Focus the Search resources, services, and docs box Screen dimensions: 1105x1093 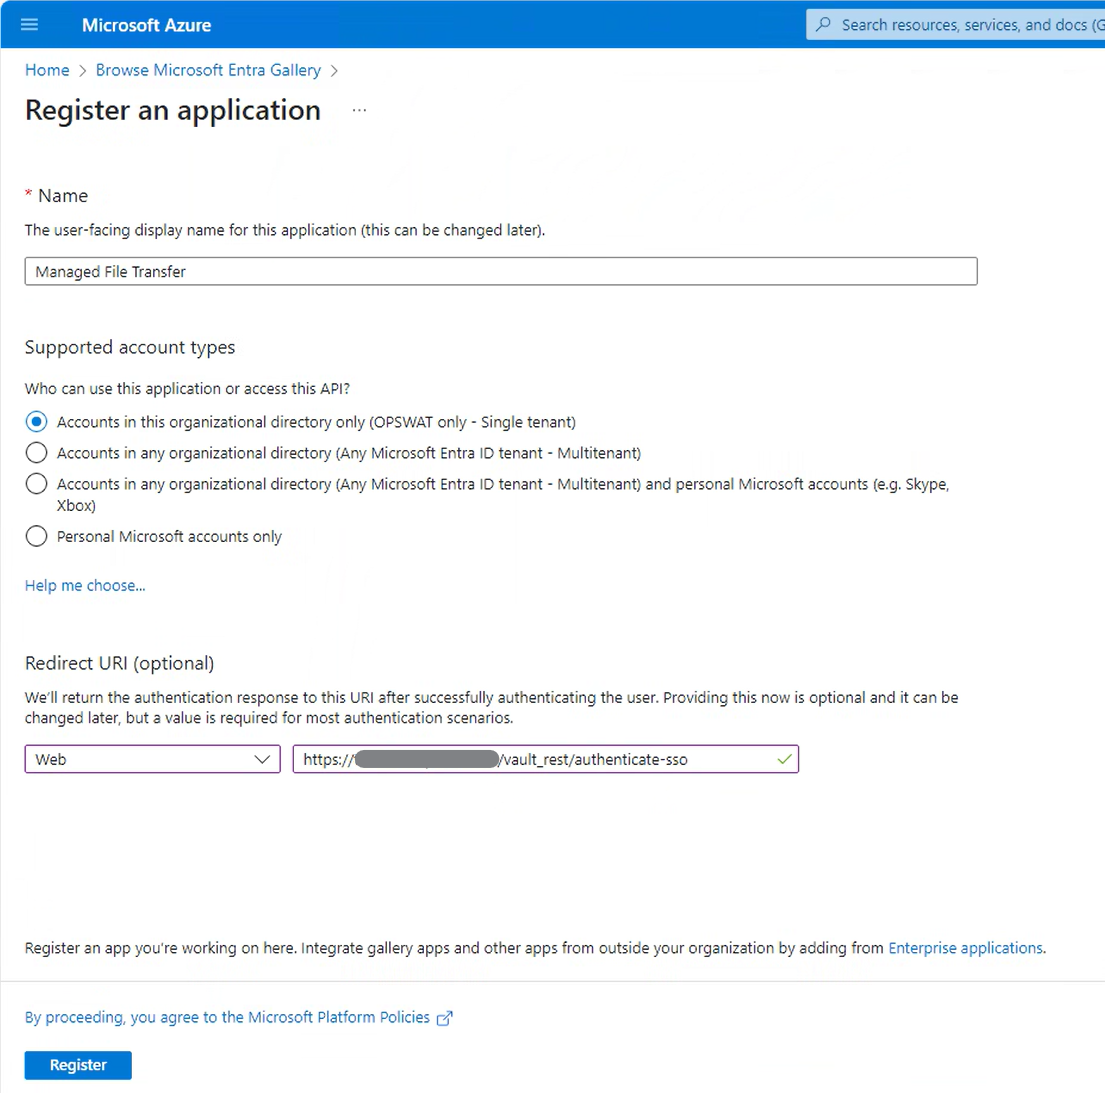point(956,25)
